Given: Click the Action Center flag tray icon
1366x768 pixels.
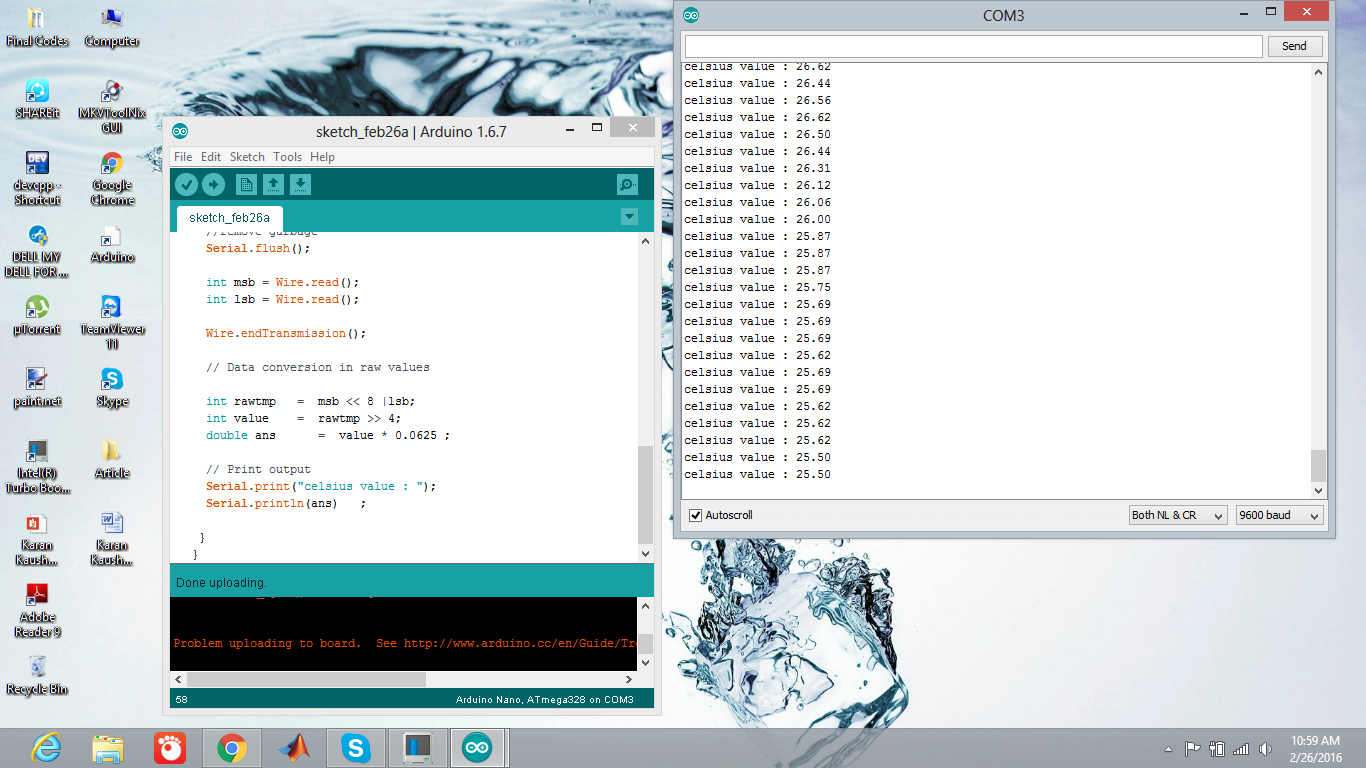Looking at the screenshot, I should tap(1193, 749).
